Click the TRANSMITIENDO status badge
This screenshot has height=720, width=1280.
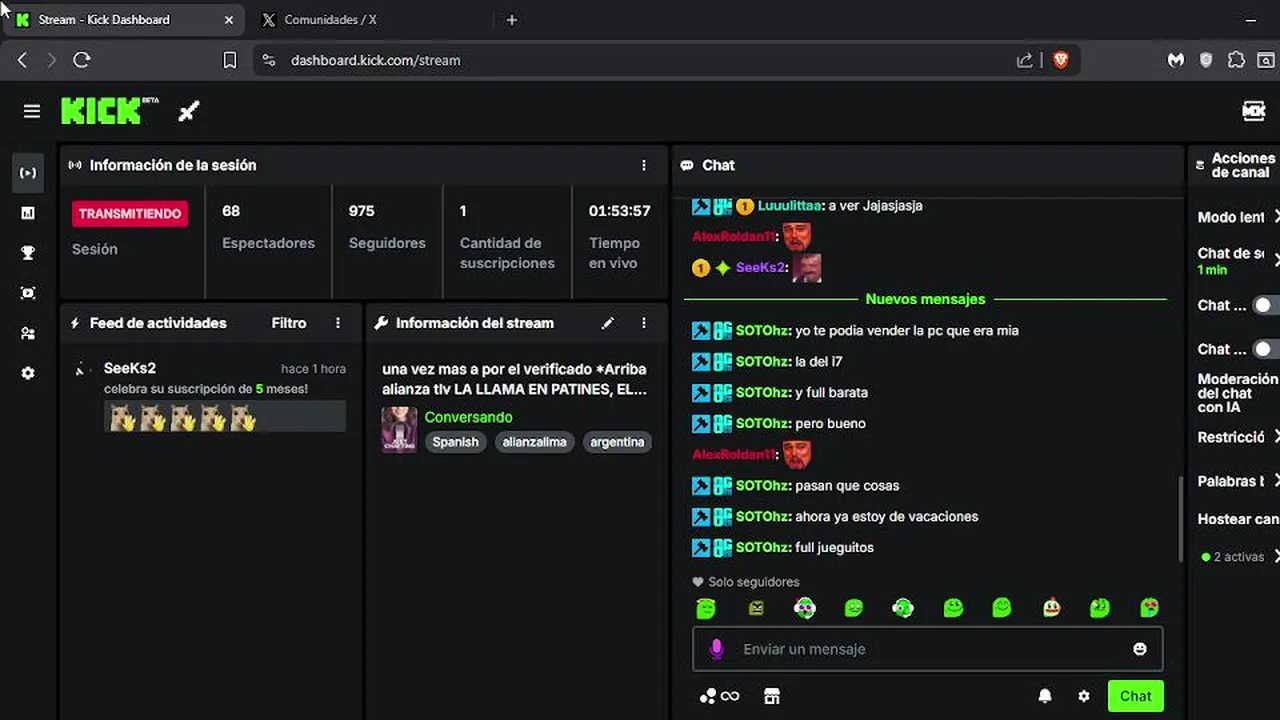coord(130,213)
